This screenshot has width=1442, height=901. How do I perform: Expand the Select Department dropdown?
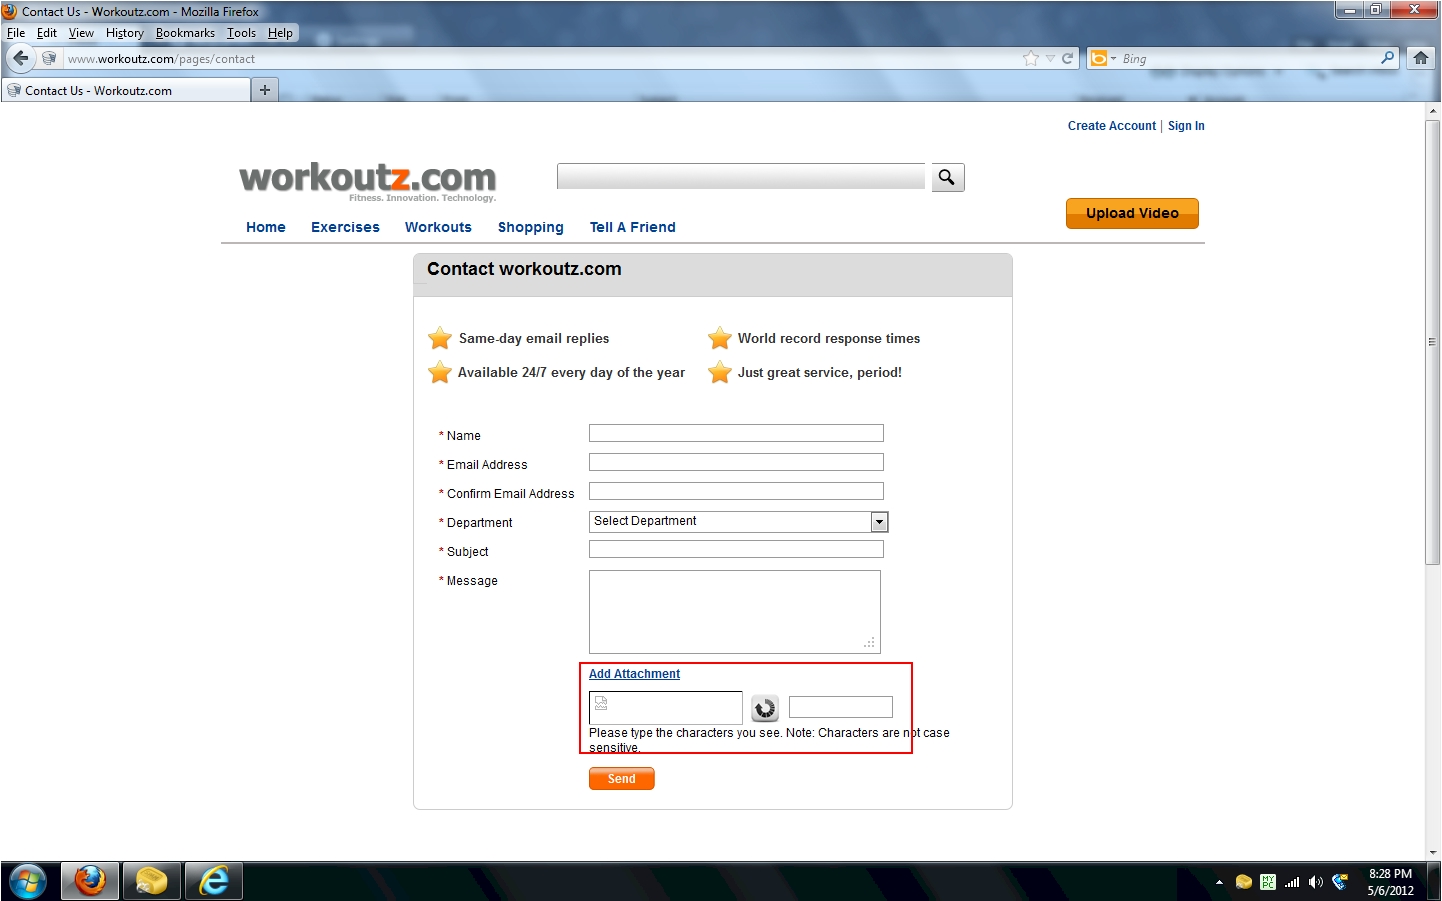[x=879, y=522]
